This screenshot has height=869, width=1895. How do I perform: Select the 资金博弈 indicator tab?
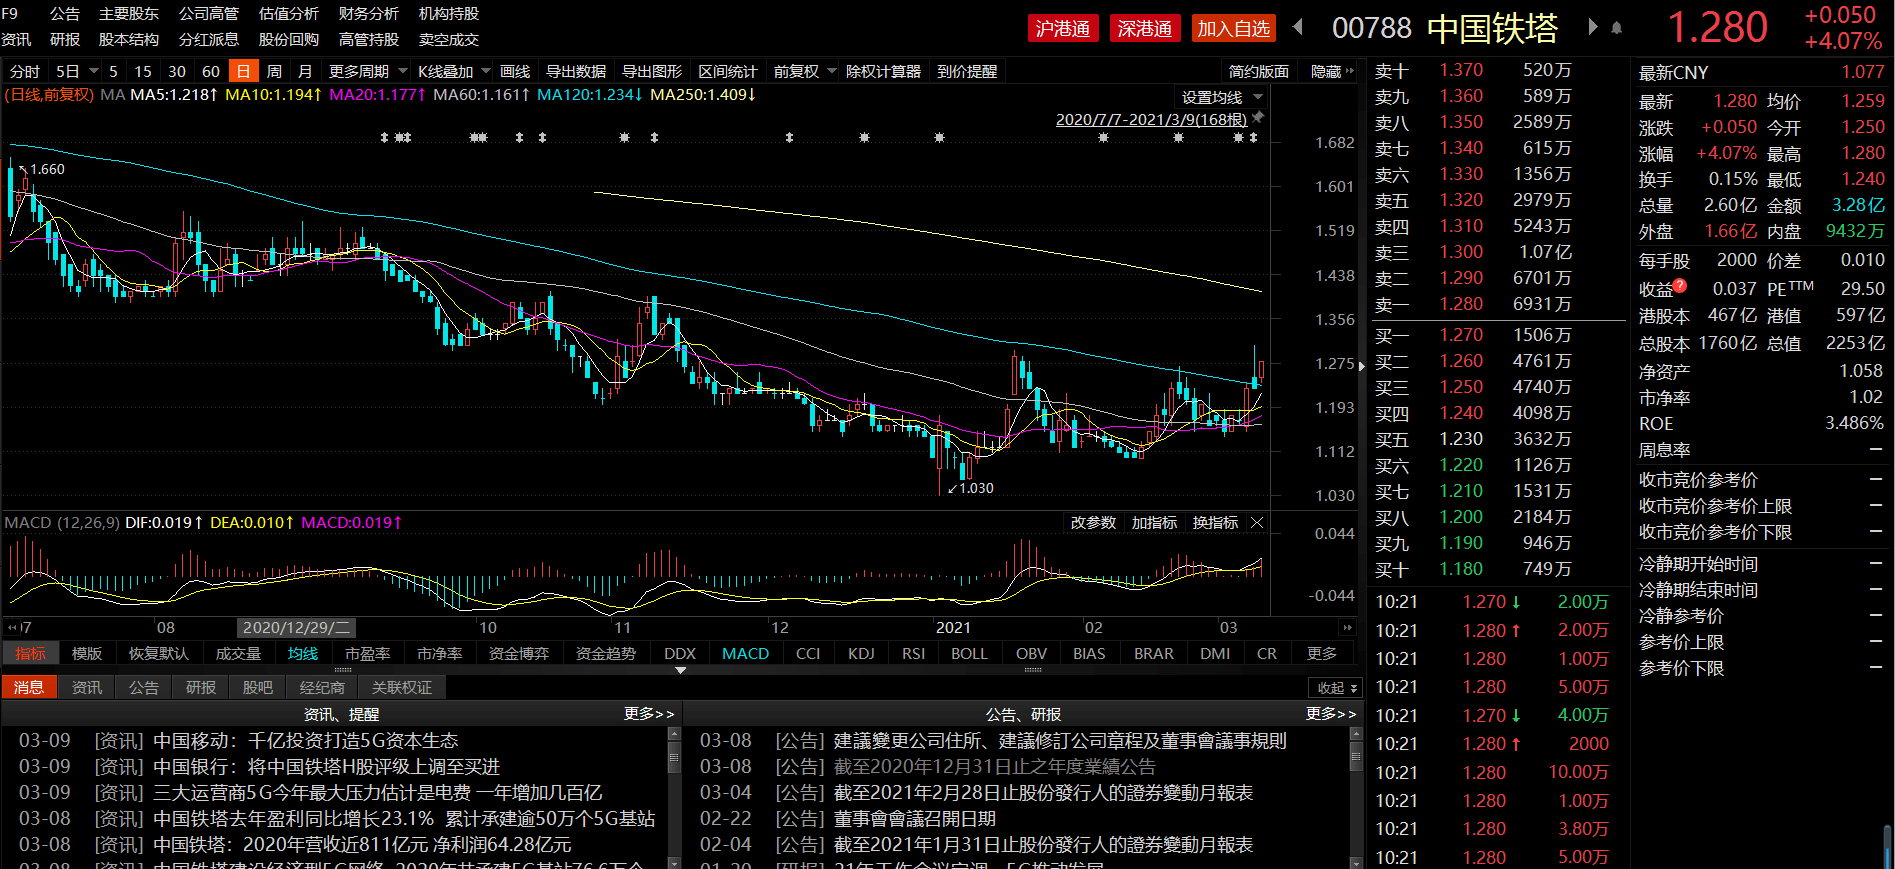(519, 653)
